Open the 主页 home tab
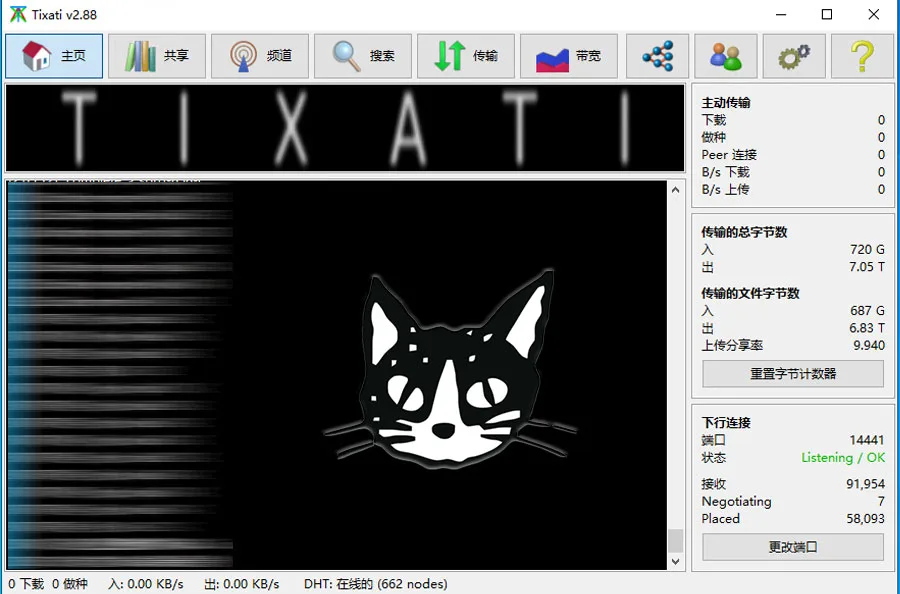Screen dimensions: 900x594 (54, 56)
